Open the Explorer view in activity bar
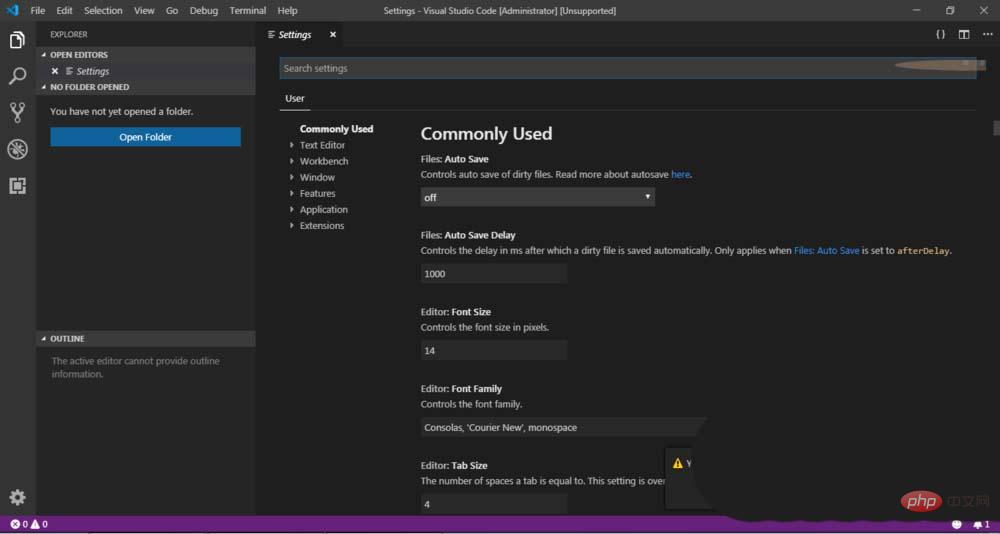Screen dimensions: 1000x534 coord(17,40)
